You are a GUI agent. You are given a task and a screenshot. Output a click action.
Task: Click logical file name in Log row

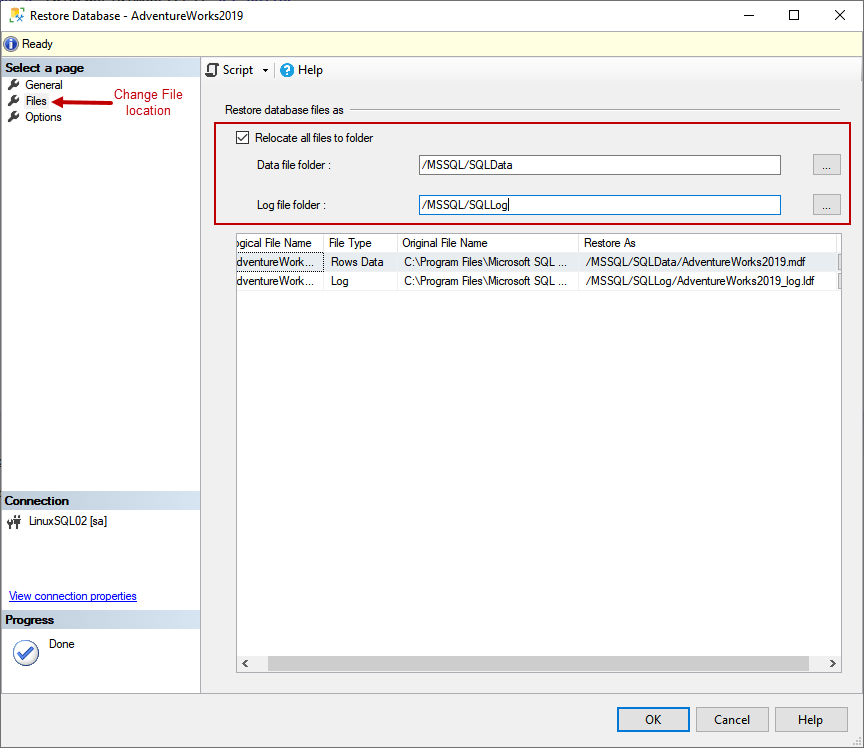(280, 281)
